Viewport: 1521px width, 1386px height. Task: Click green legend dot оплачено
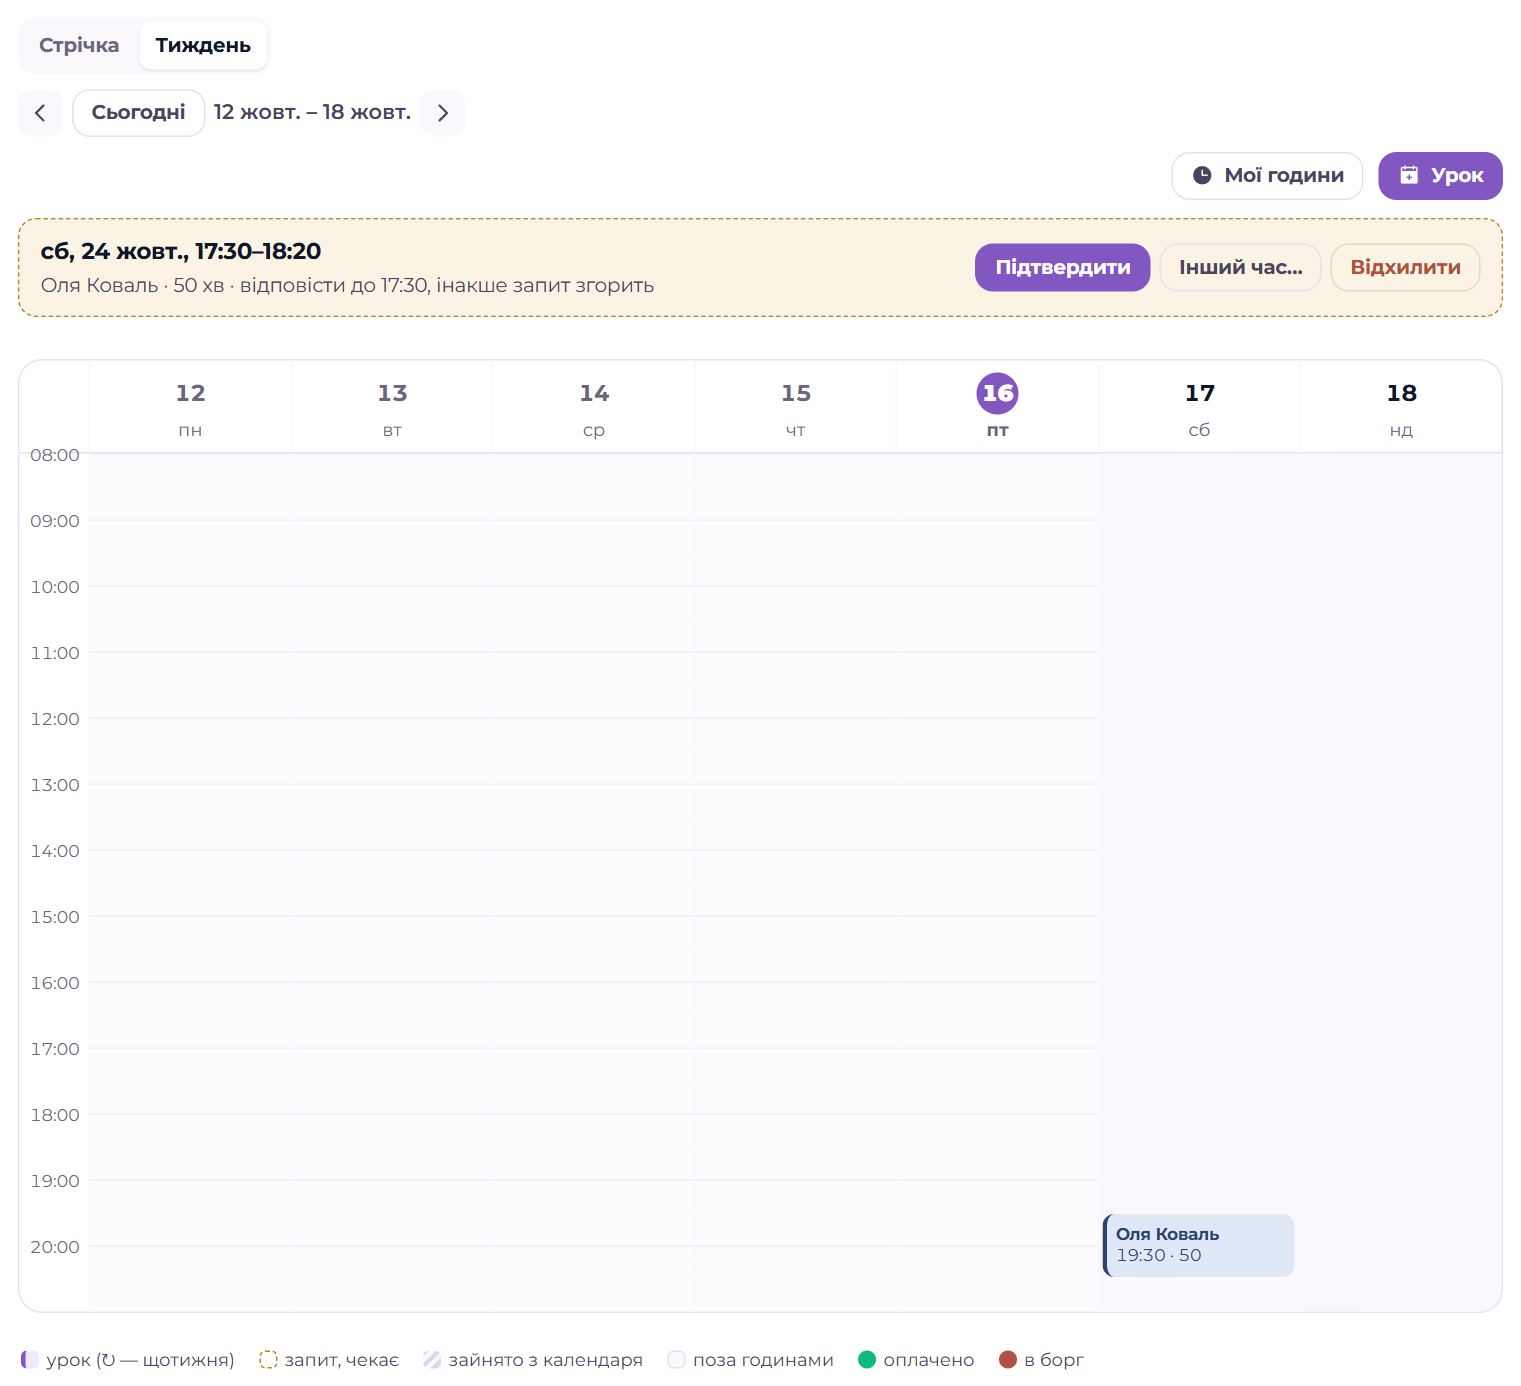(x=867, y=1360)
